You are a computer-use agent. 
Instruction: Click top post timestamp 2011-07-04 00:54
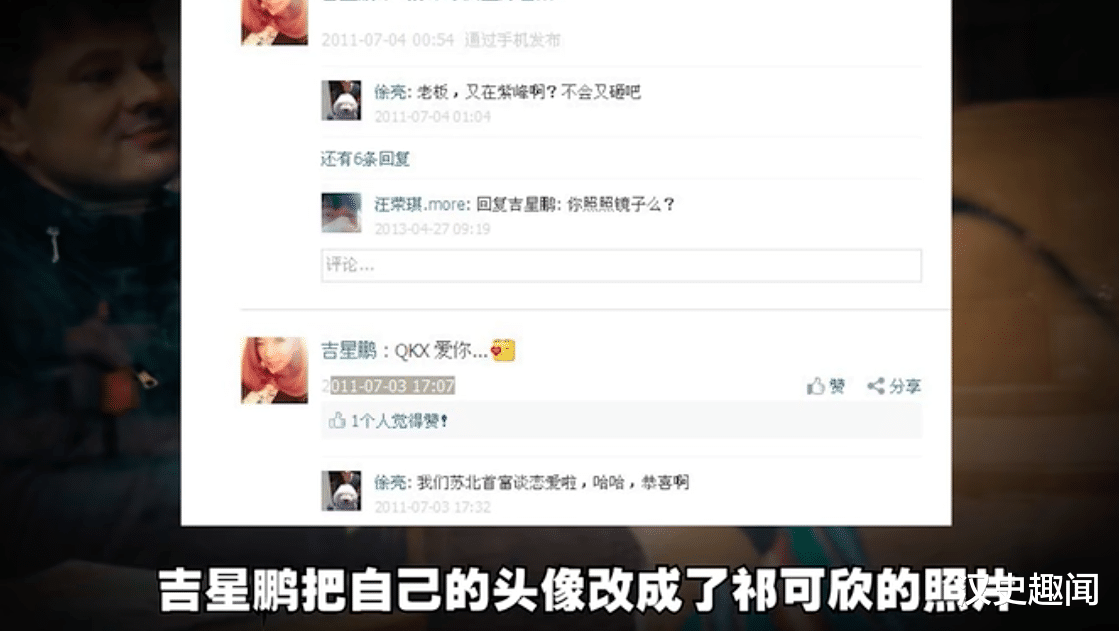point(388,40)
